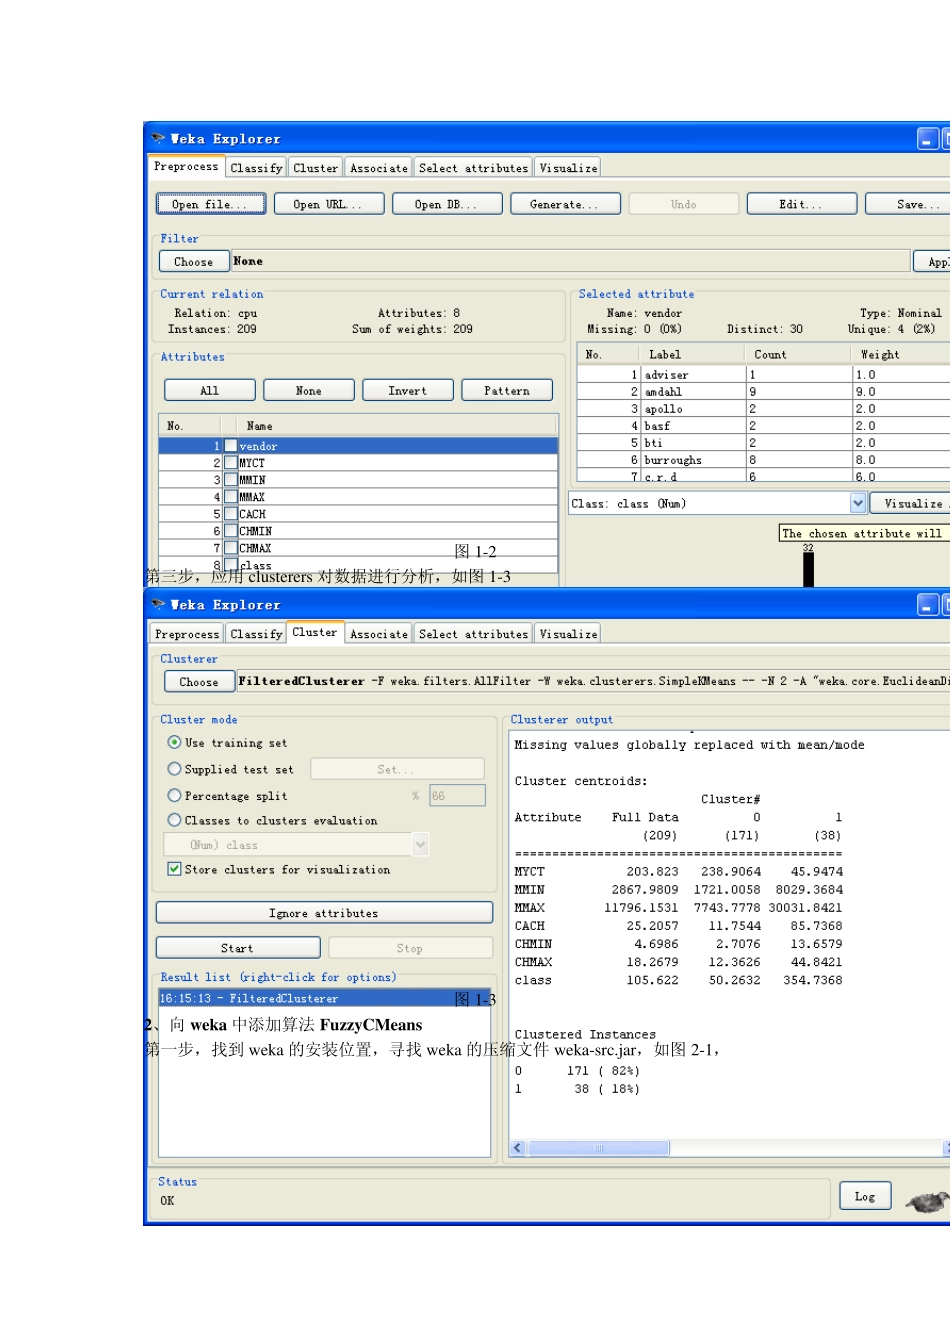
Task: Switch to Select attributes tab in cluster window
Action: tap(473, 634)
